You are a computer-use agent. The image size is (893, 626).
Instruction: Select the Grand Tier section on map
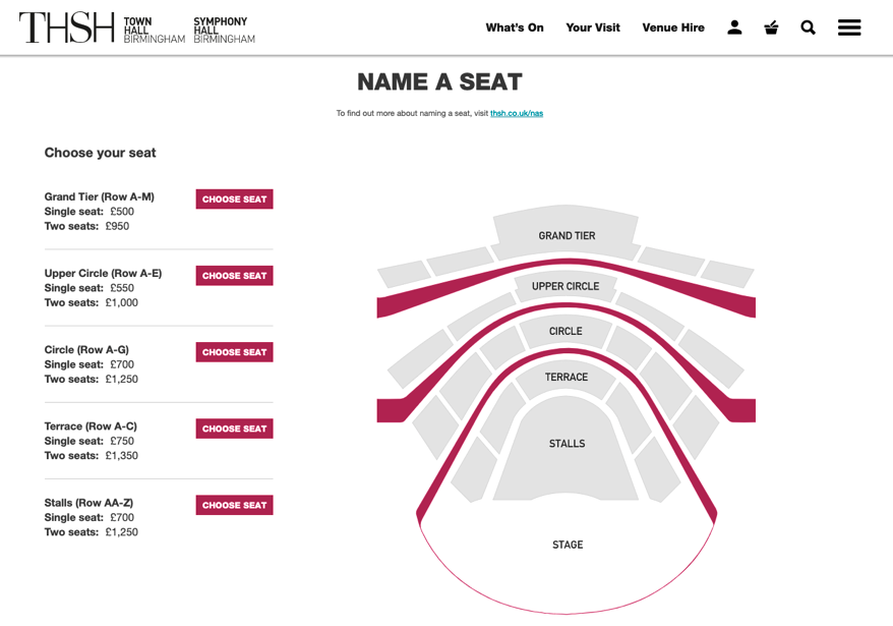pos(566,235)
